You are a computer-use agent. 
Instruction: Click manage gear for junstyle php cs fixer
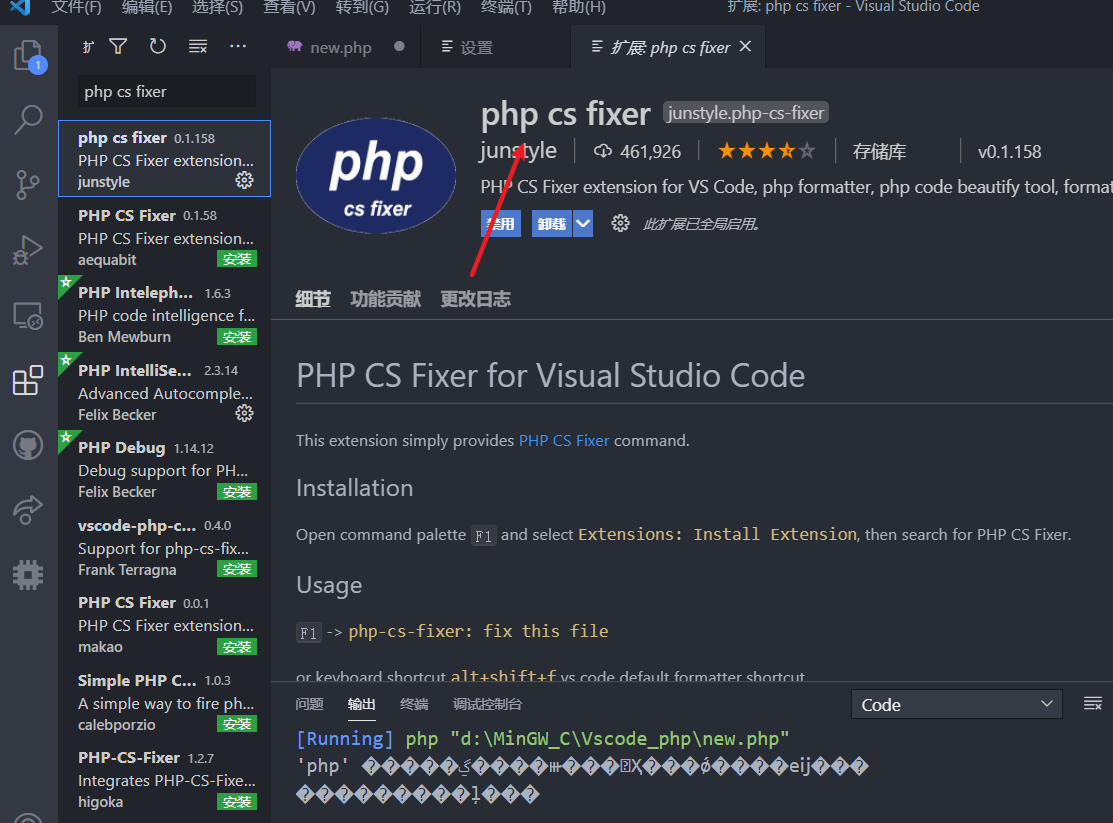244,180
